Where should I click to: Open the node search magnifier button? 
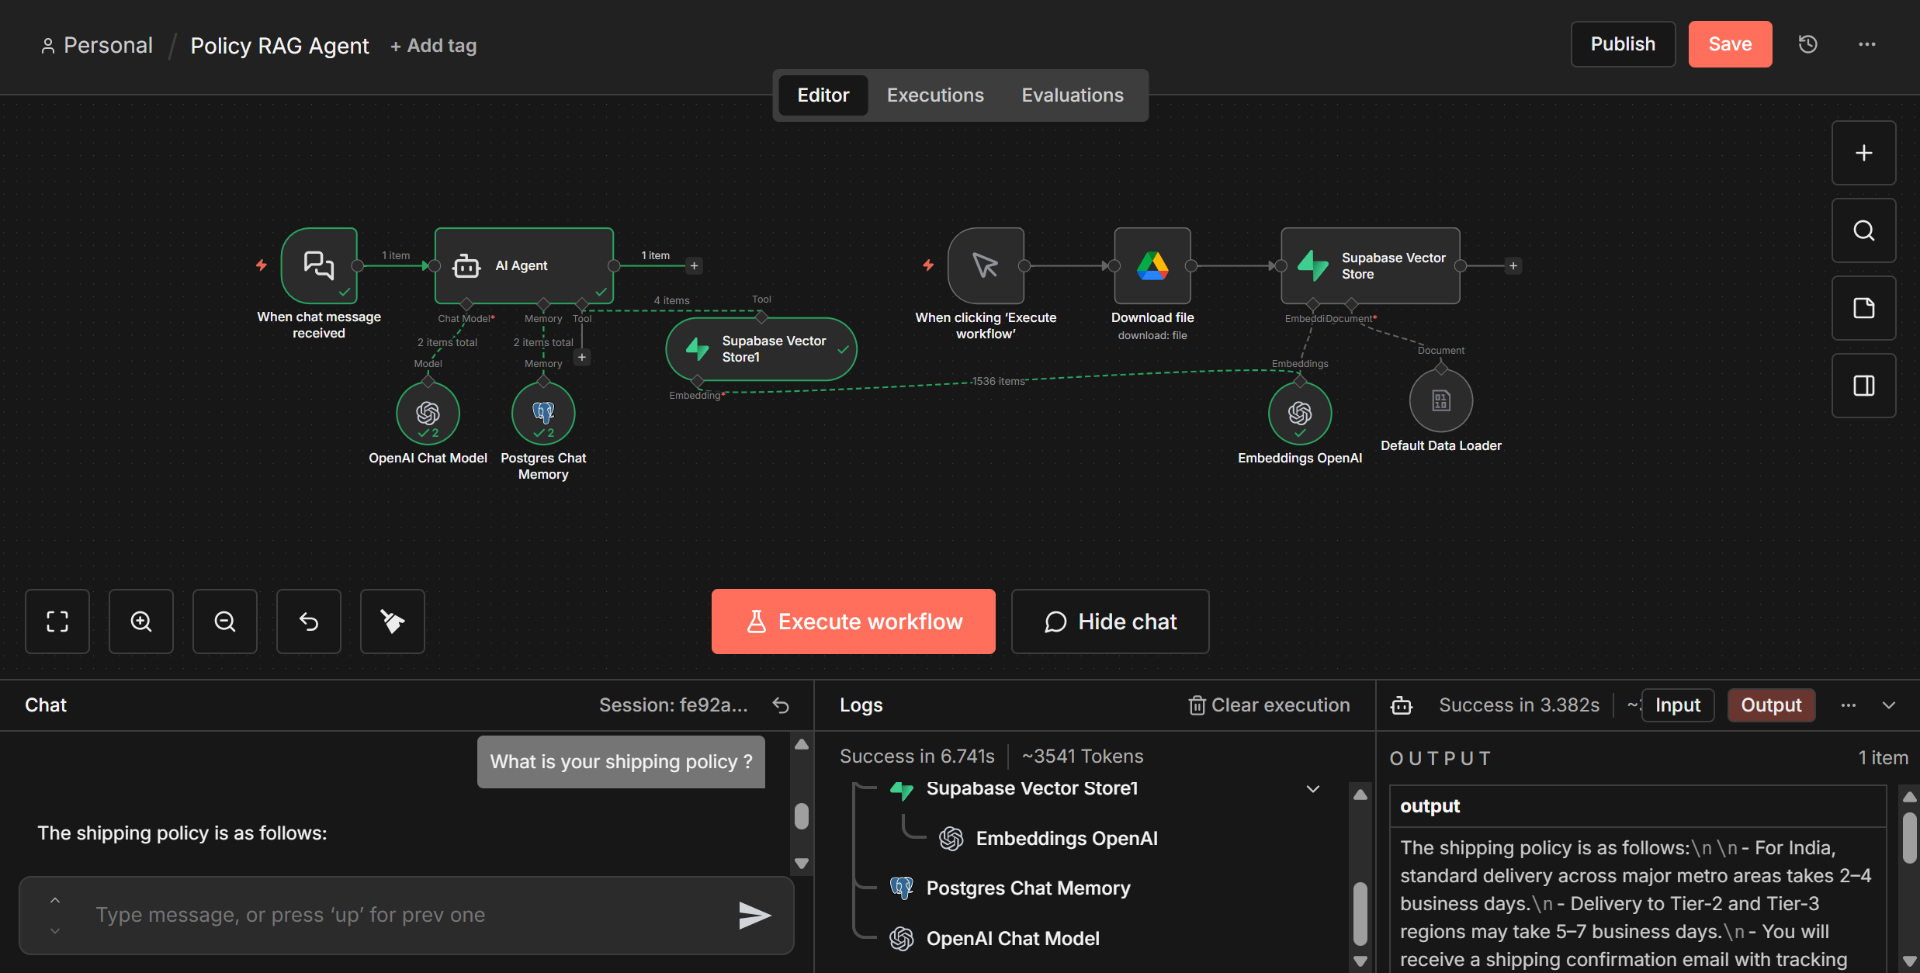tap(1863, 231)
